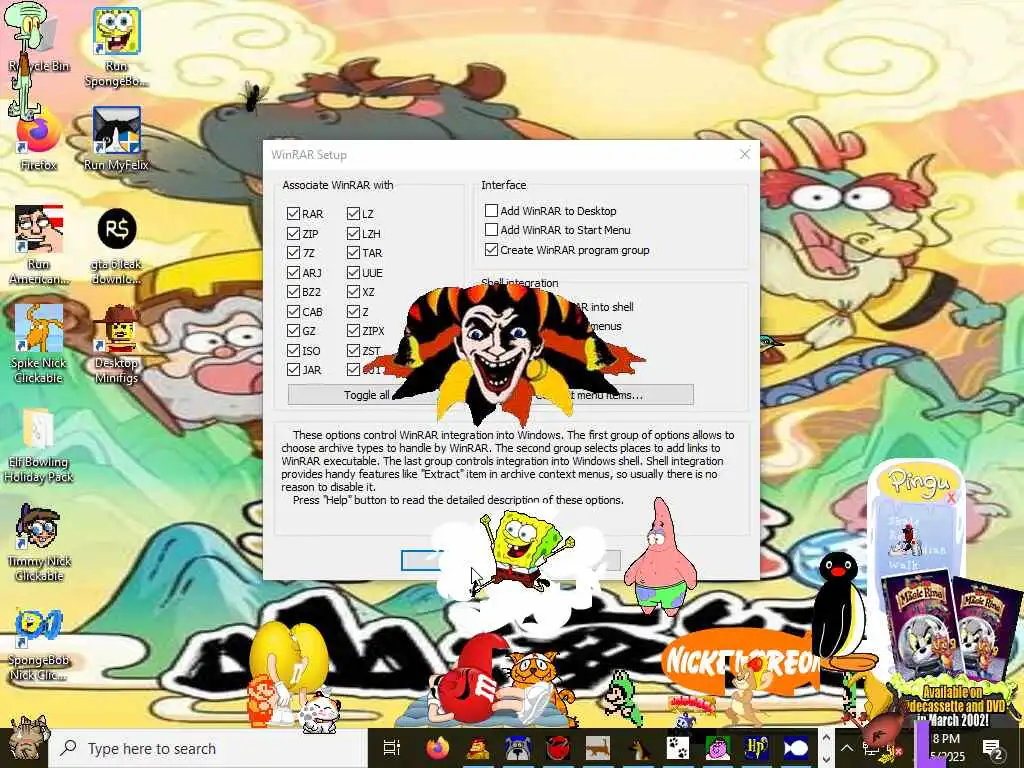Disable the ISO association checkbox
The width and height of the screenshot is (1024, 768).
[x=293, y=351]
